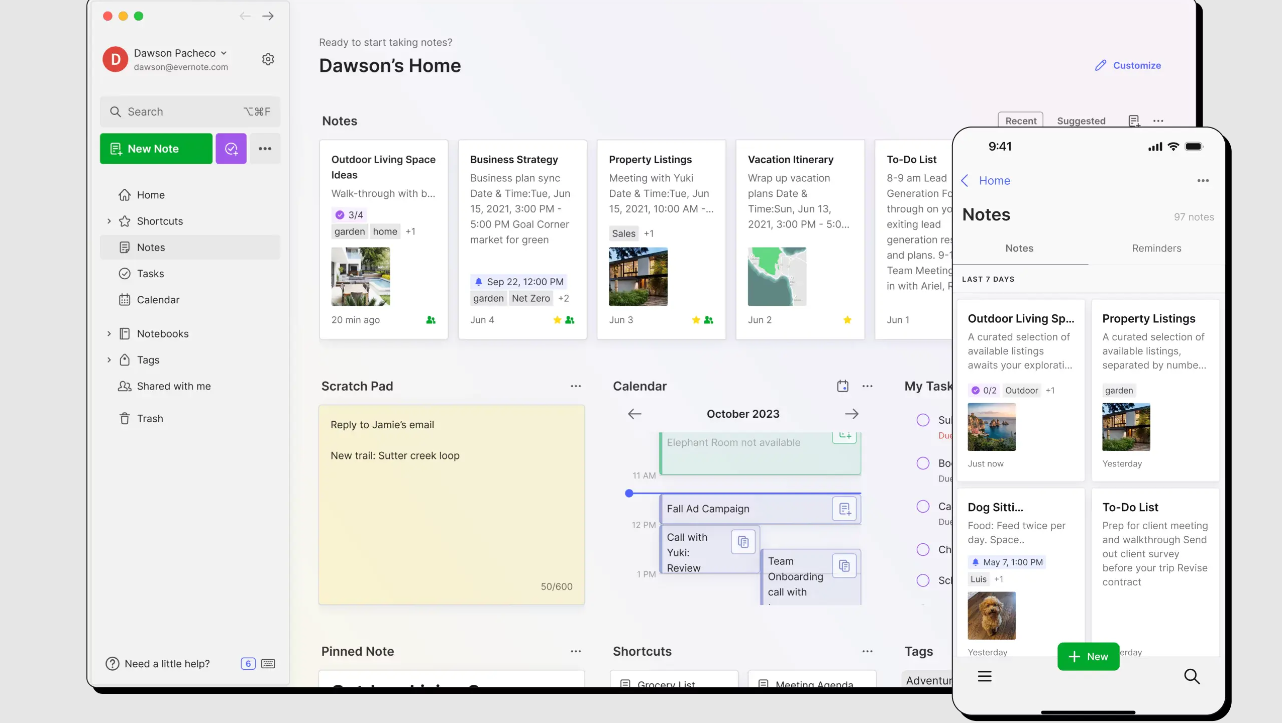The image size is (1282, 723).
Task: Check off a task circle in My Tasks
Action: click(922, 420)
